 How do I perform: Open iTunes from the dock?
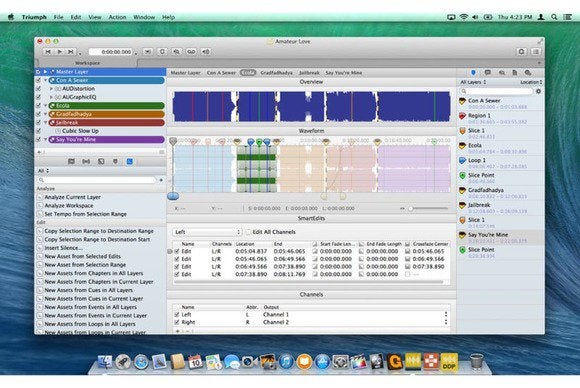[x=286, y=362]
